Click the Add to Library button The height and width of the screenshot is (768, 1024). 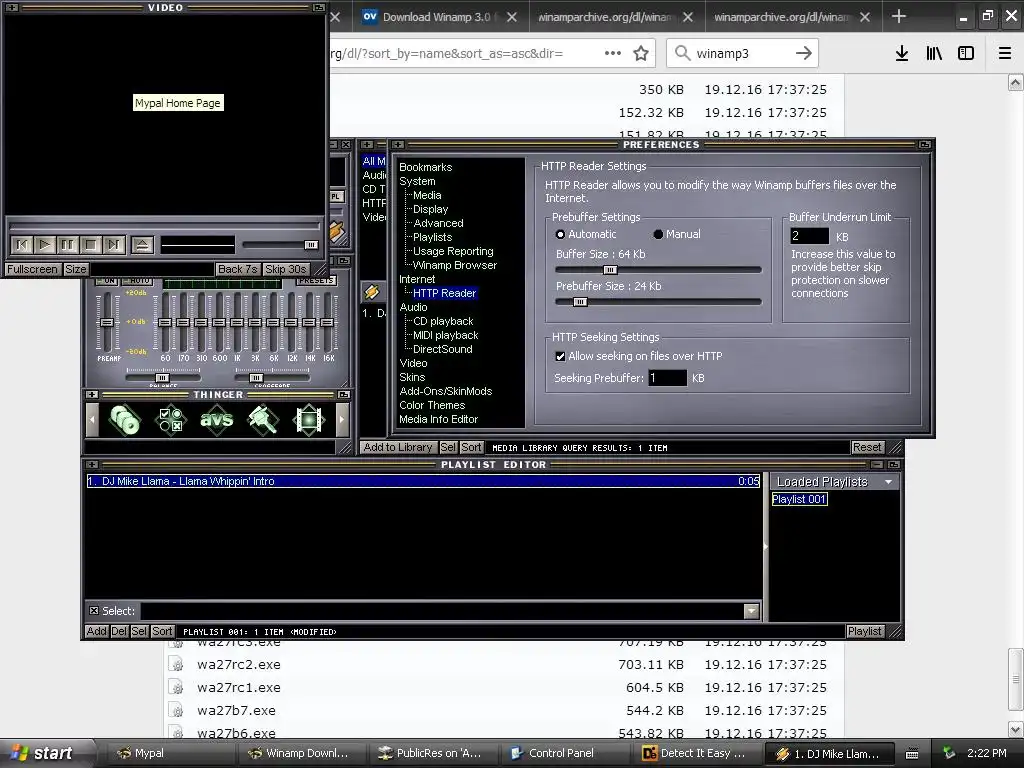click(x=398, y=447)
